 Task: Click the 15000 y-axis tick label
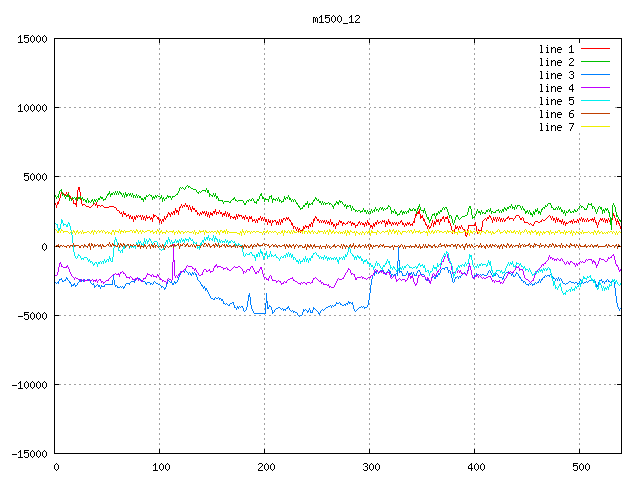(30, 39)
